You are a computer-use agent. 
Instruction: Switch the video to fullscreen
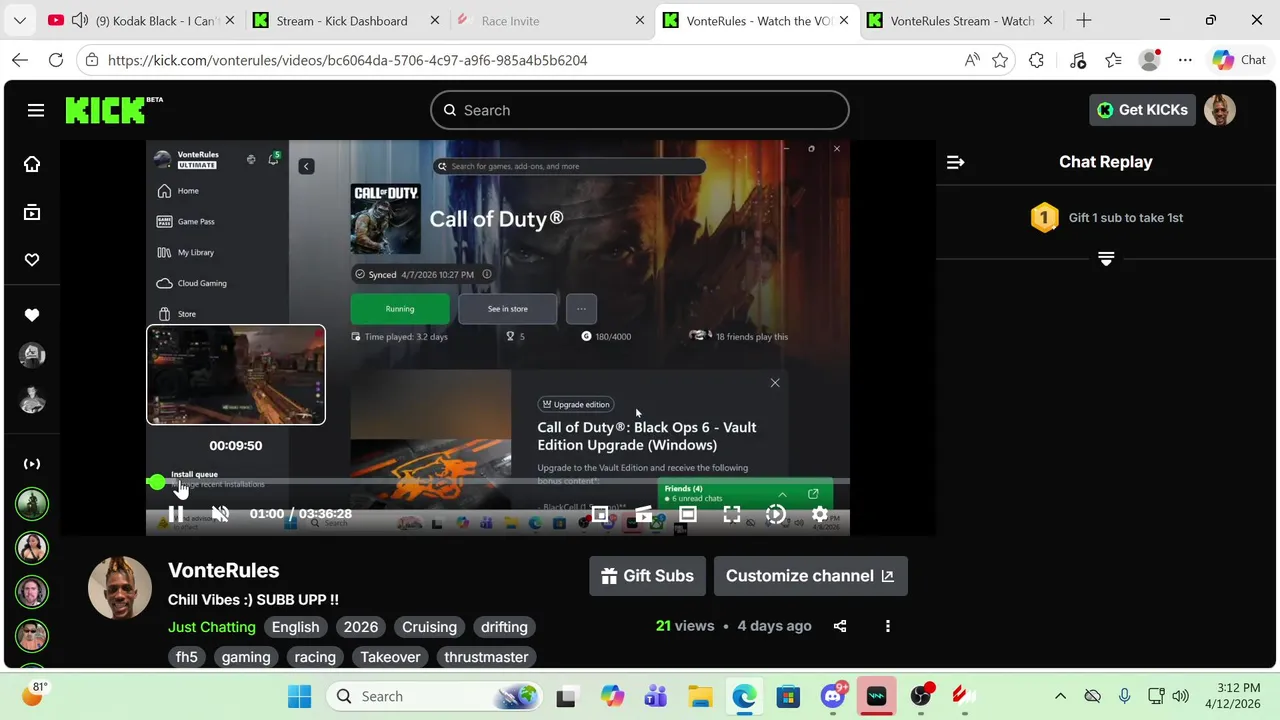click(732, 514)
